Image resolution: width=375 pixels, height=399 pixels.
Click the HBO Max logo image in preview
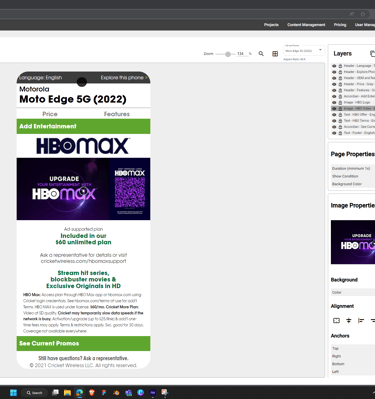[x=83, y=146]
